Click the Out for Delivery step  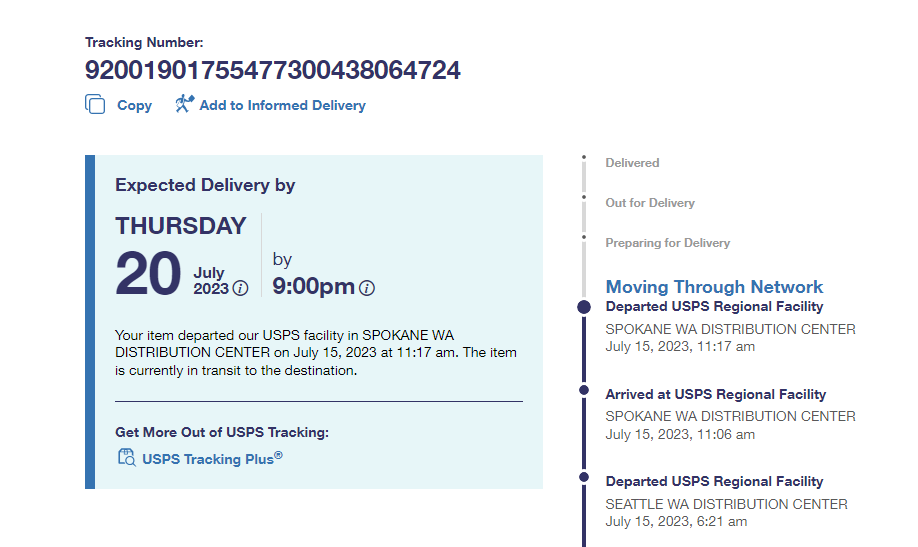[x=649, y=203]
